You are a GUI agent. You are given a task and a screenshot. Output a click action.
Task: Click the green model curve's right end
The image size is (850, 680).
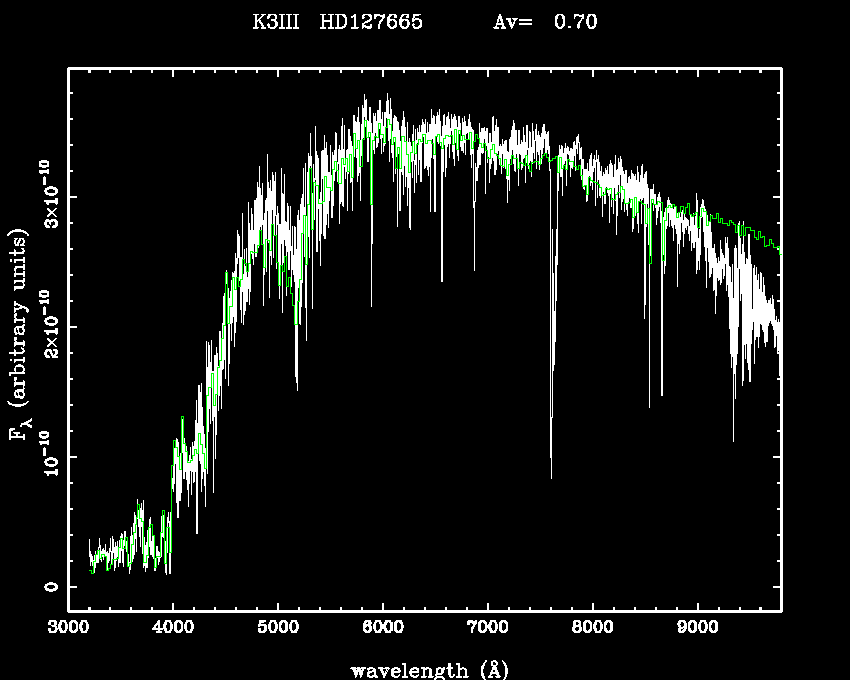pyautogui.click(x=779, y=251)
